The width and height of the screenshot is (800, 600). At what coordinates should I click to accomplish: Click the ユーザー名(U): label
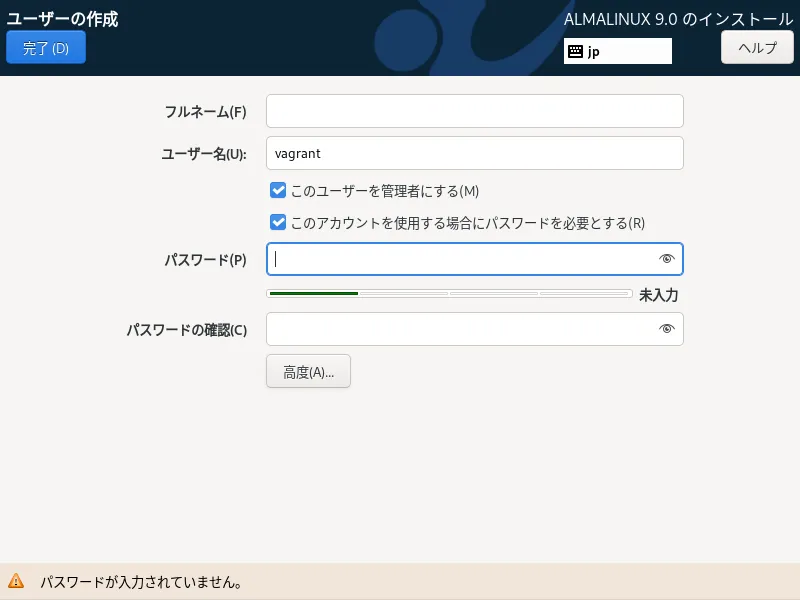[x=204, y=154]
